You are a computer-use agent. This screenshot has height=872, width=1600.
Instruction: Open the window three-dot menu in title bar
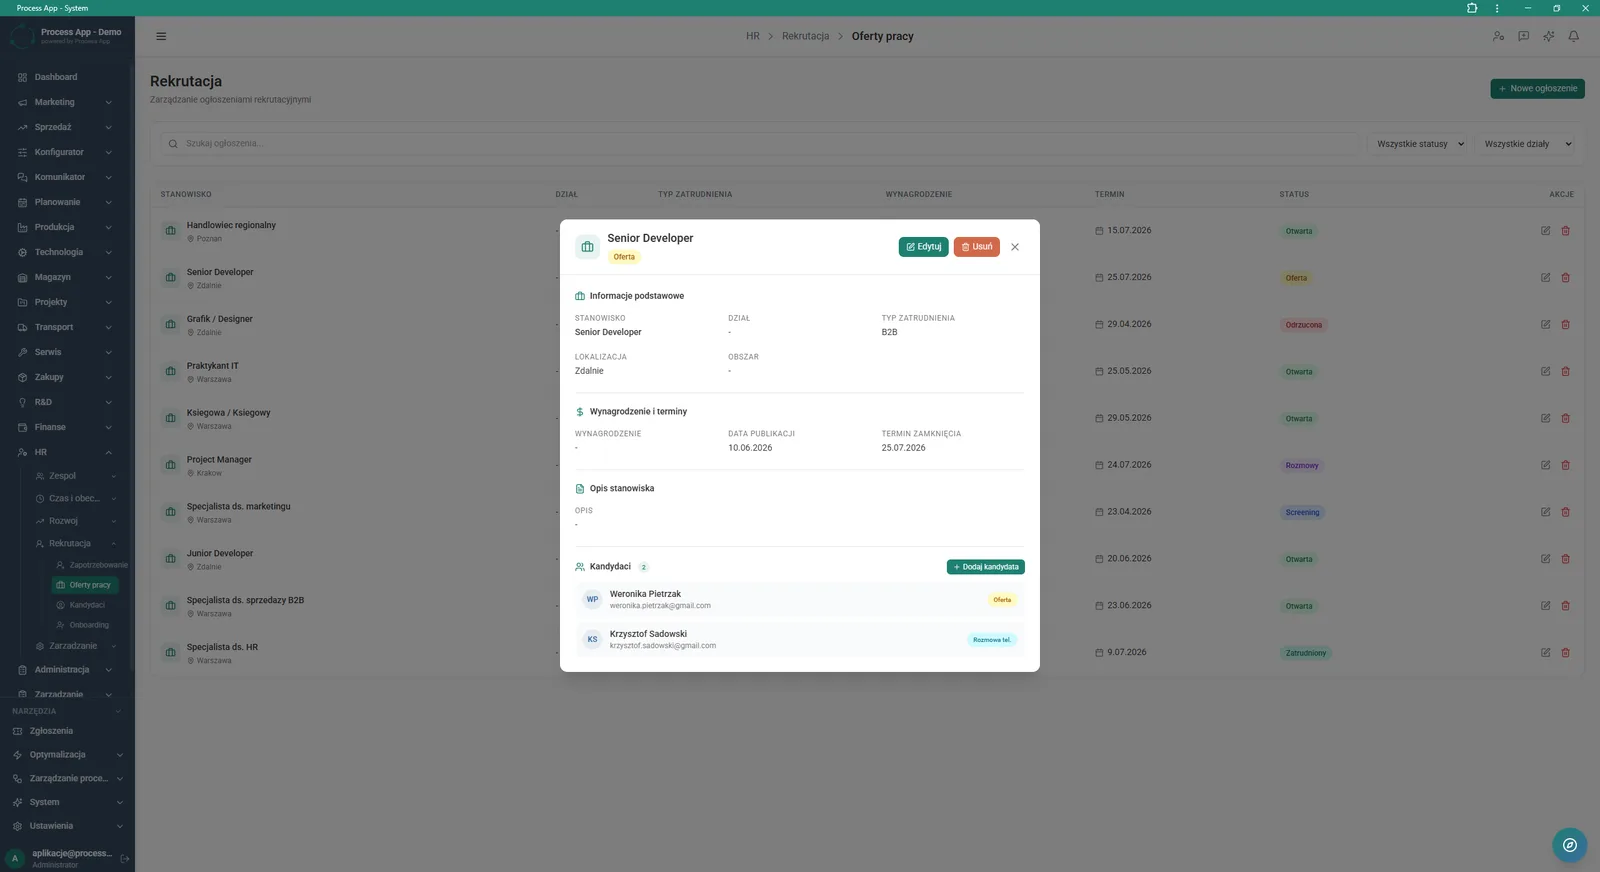pyautogui.click(x=1497, y=8)
